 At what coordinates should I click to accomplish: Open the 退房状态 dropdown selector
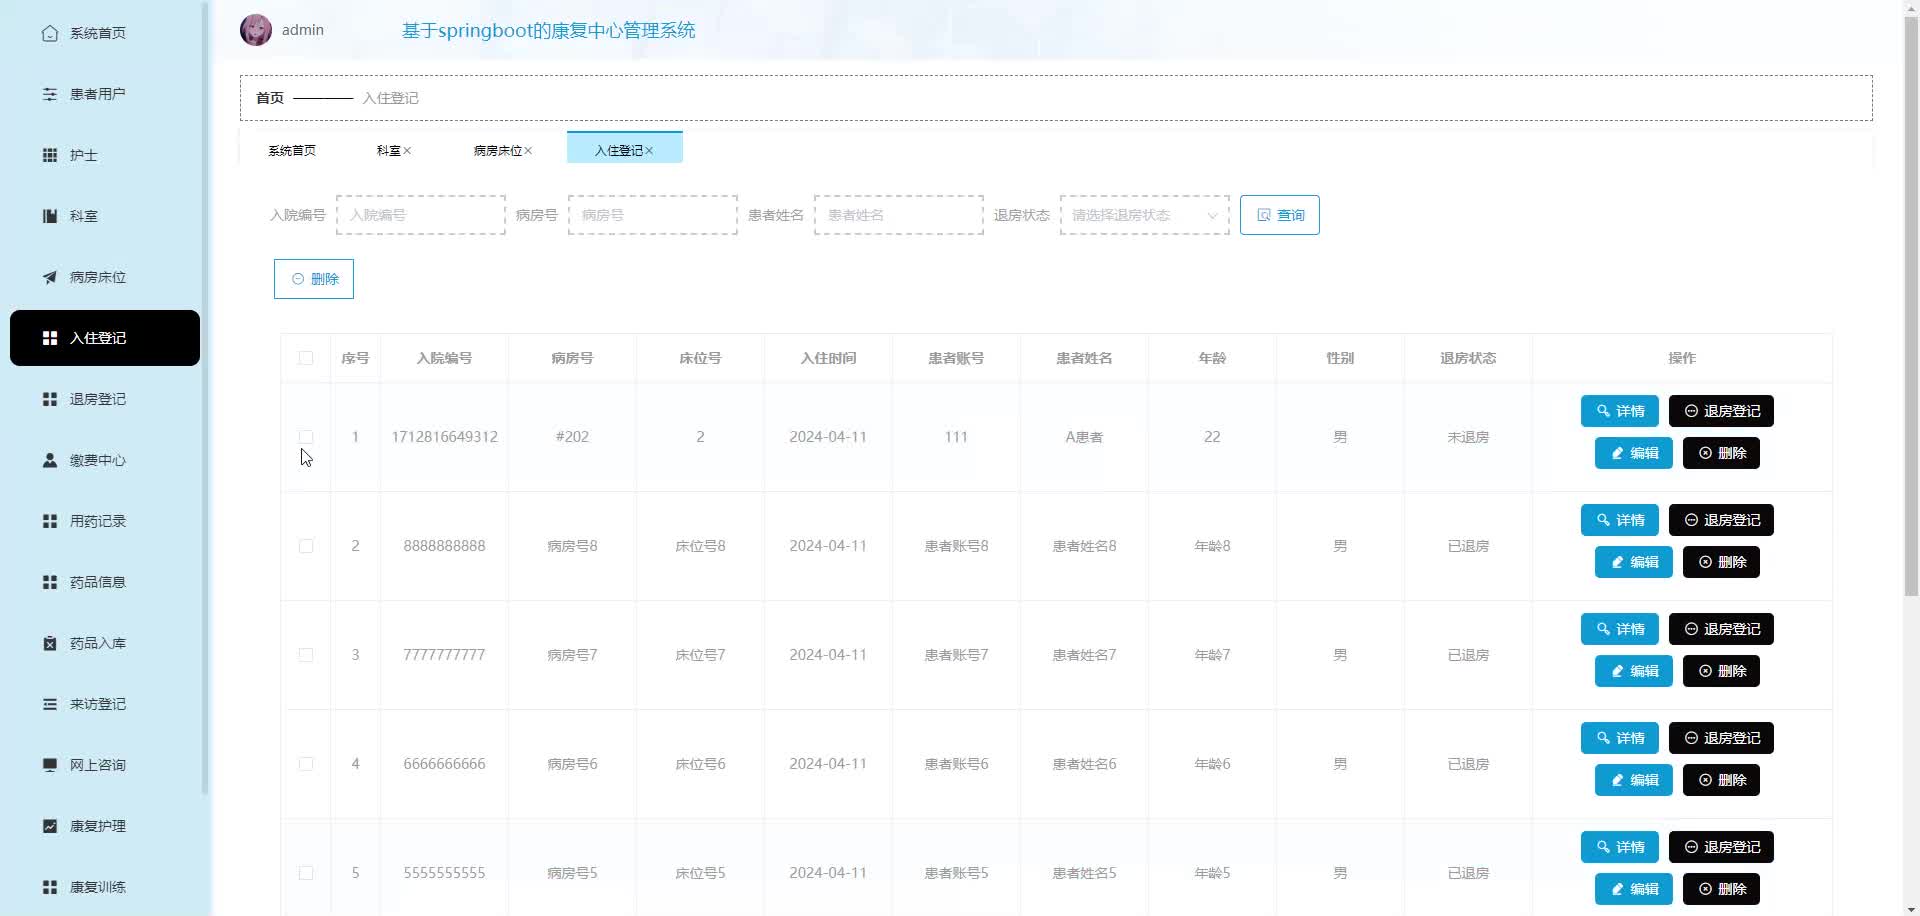[1145, 215]
